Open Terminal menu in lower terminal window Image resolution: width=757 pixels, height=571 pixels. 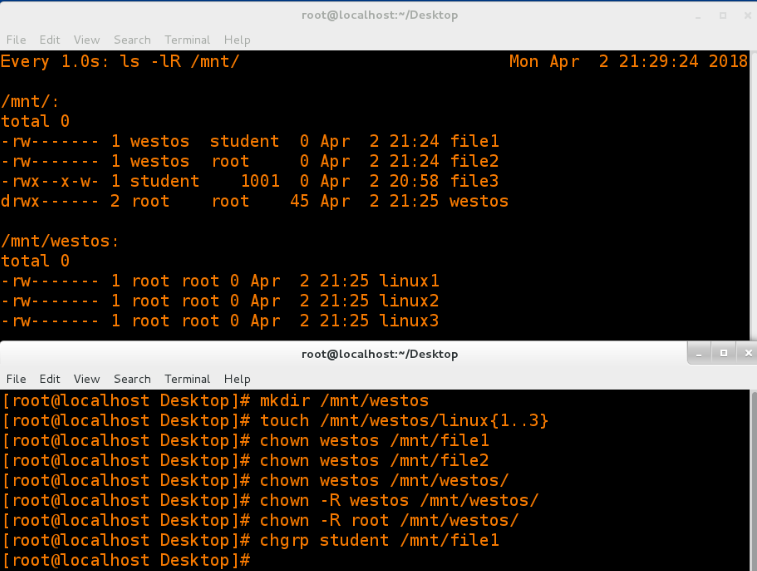coord(187,379)
